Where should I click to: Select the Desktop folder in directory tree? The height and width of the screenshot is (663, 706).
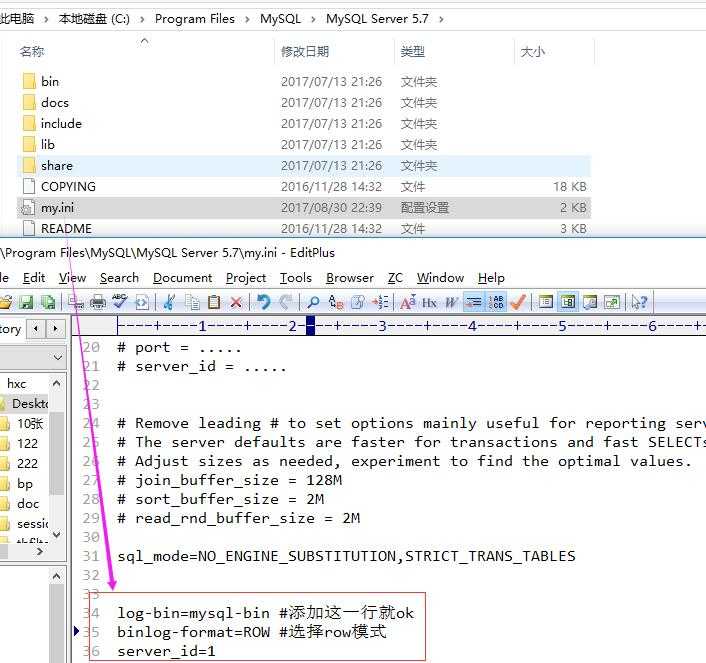point(27,403)
